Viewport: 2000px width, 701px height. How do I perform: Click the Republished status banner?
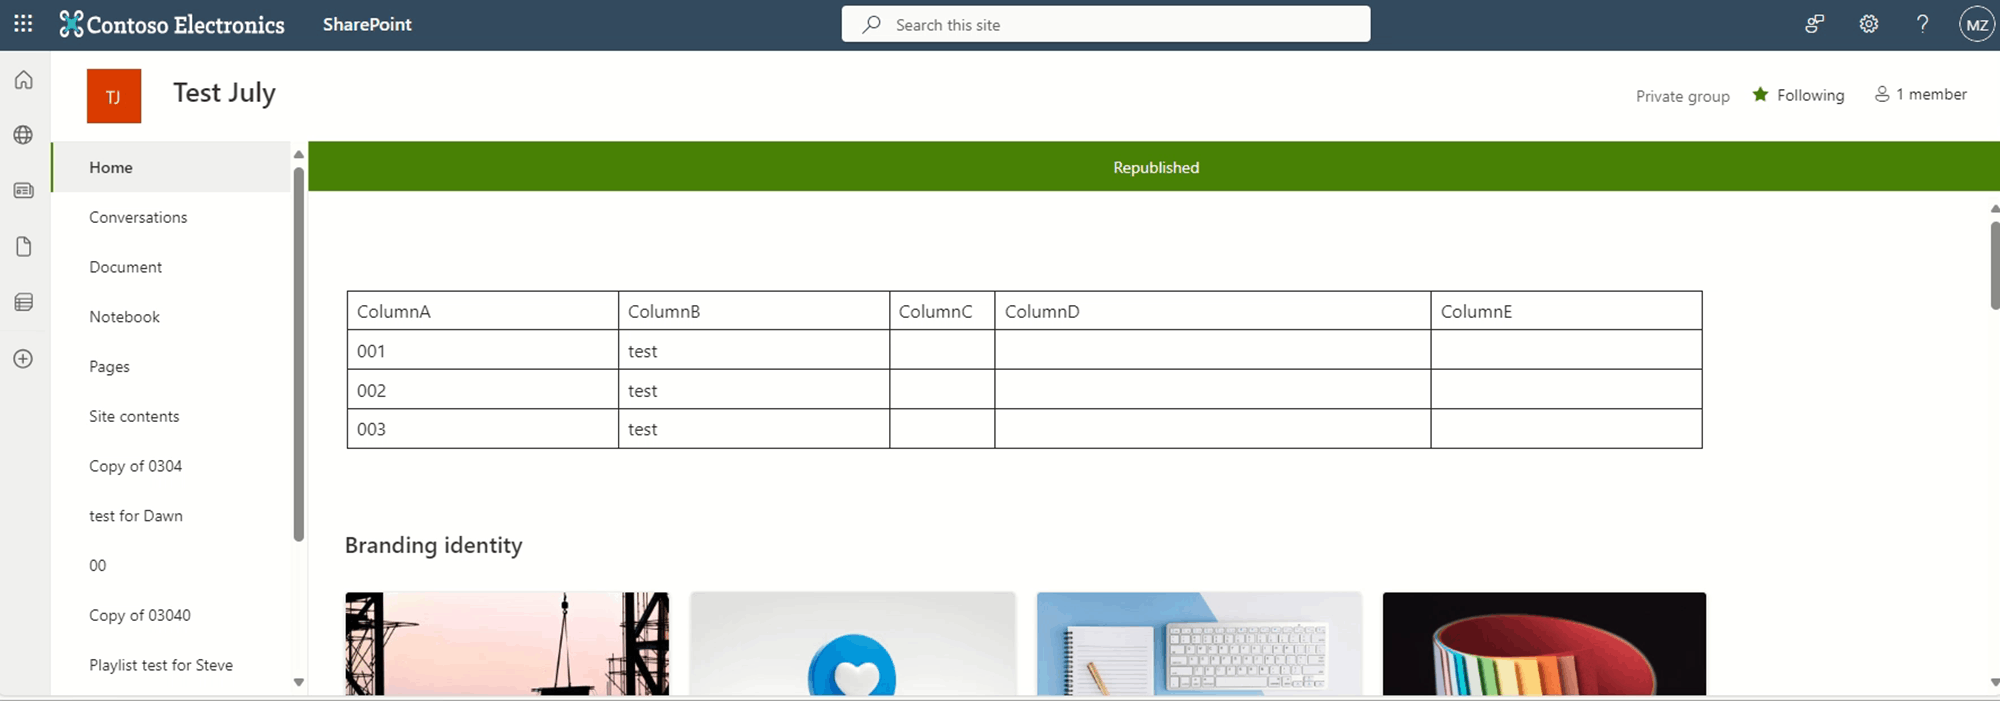(1154, 167)
